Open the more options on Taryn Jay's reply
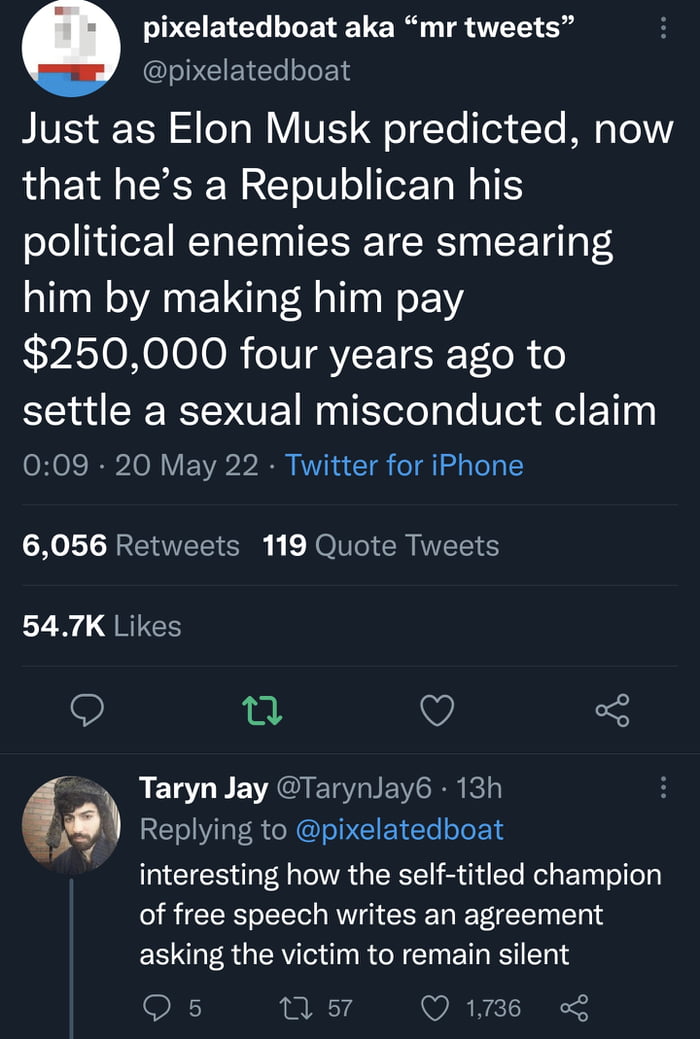 [x=661, y=788]
